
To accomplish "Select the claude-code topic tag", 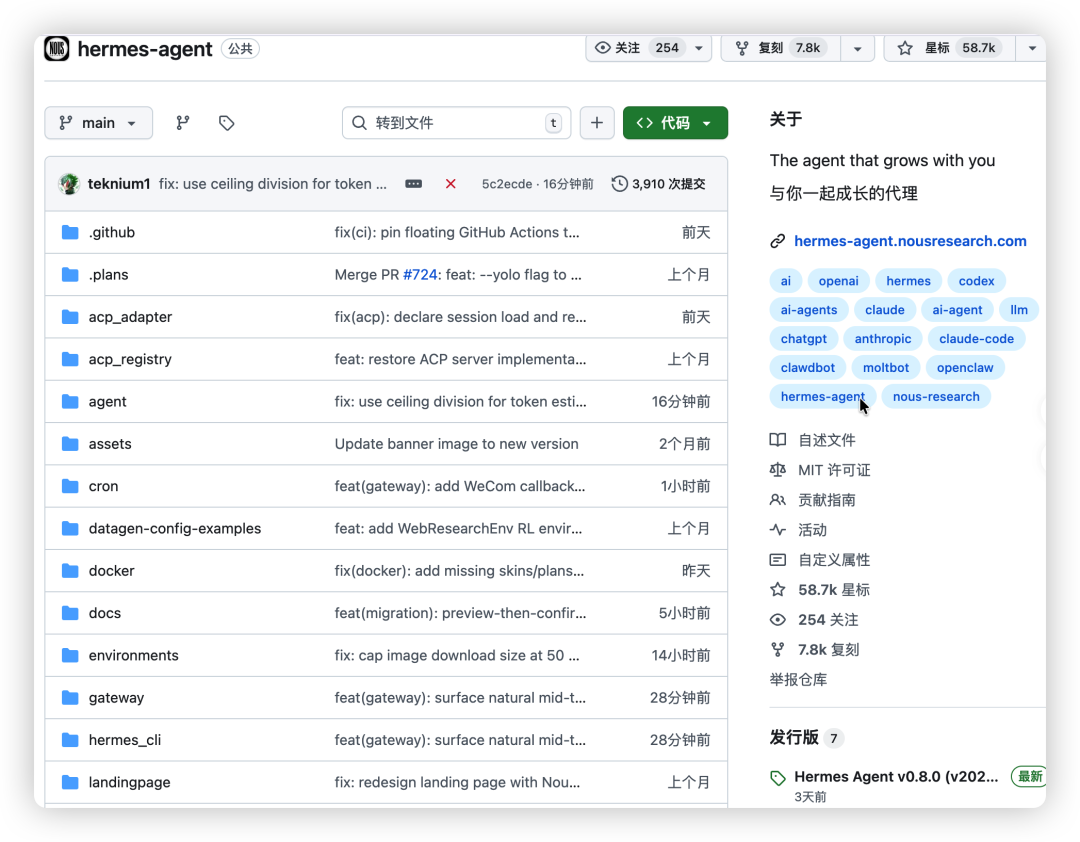I will (x=976, y=339).
